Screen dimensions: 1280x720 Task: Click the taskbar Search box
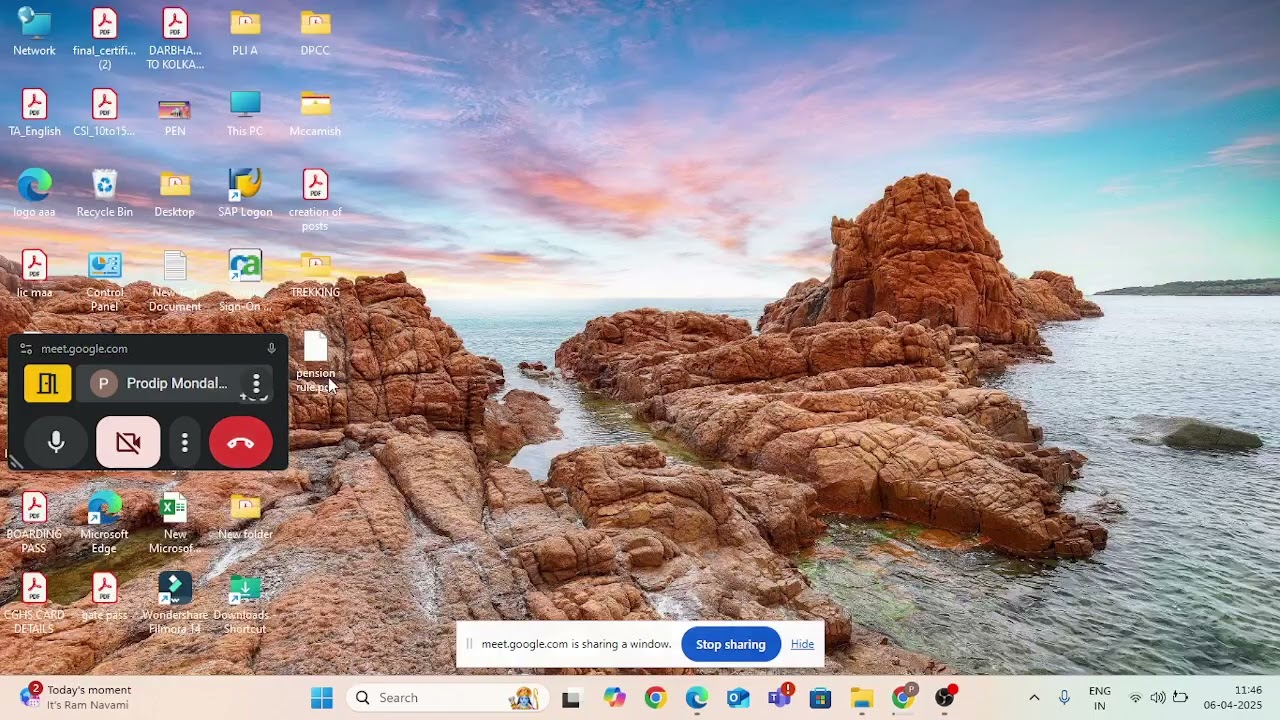[x=448, y=698]
